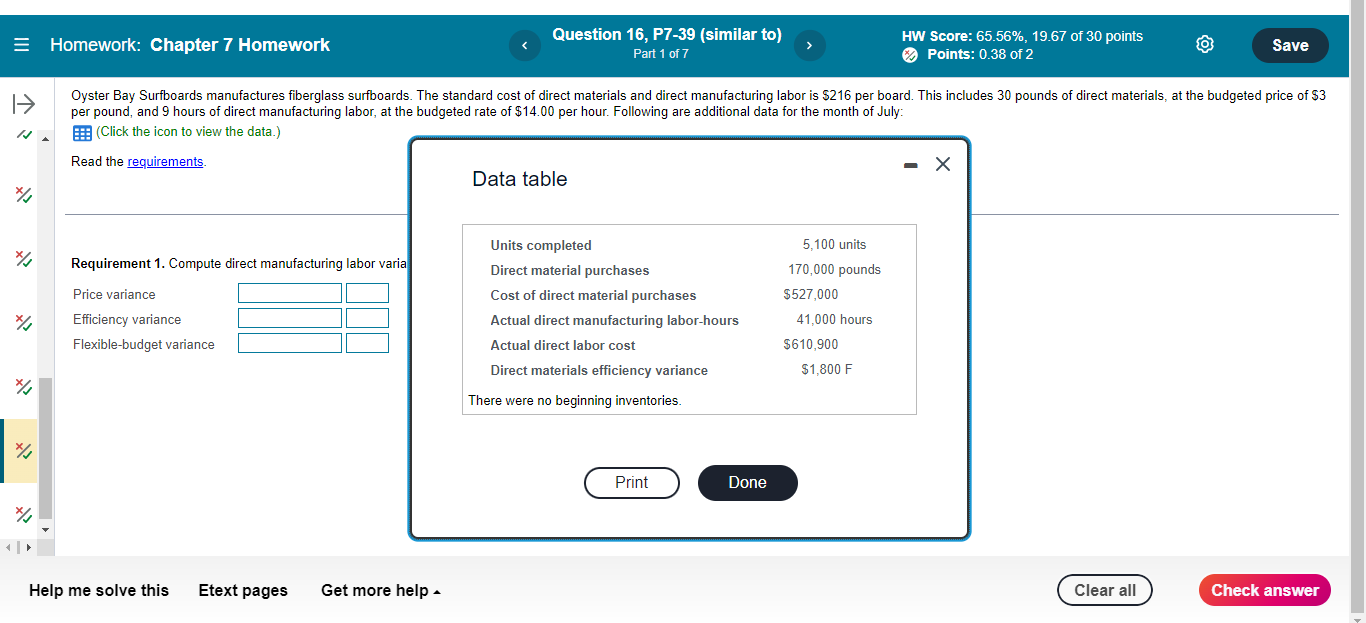Open the F/U dropdown beside Flexible-budget variance

367,342
